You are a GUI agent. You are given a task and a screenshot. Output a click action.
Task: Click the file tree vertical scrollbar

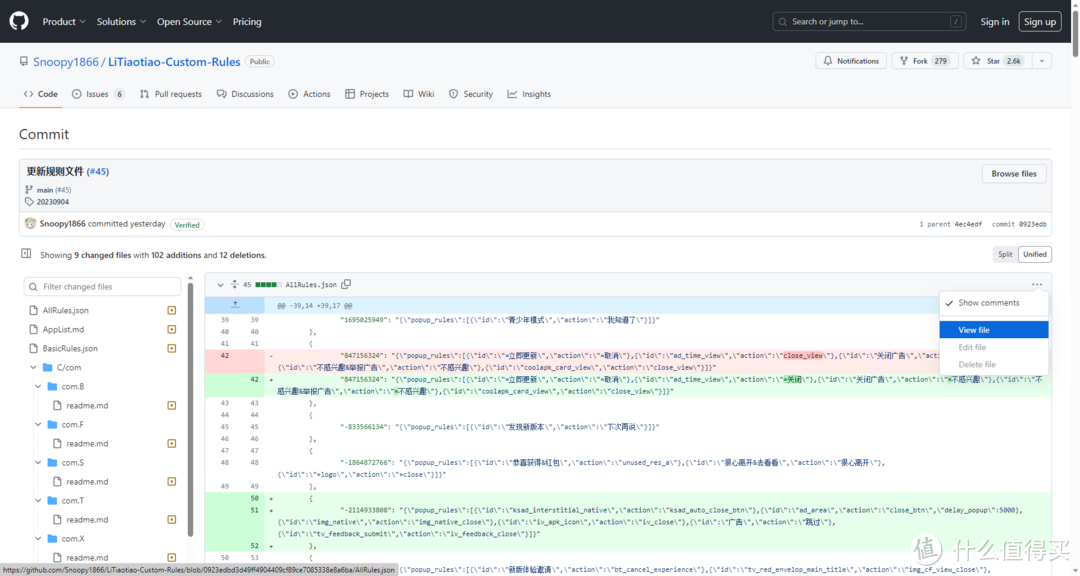190,407
